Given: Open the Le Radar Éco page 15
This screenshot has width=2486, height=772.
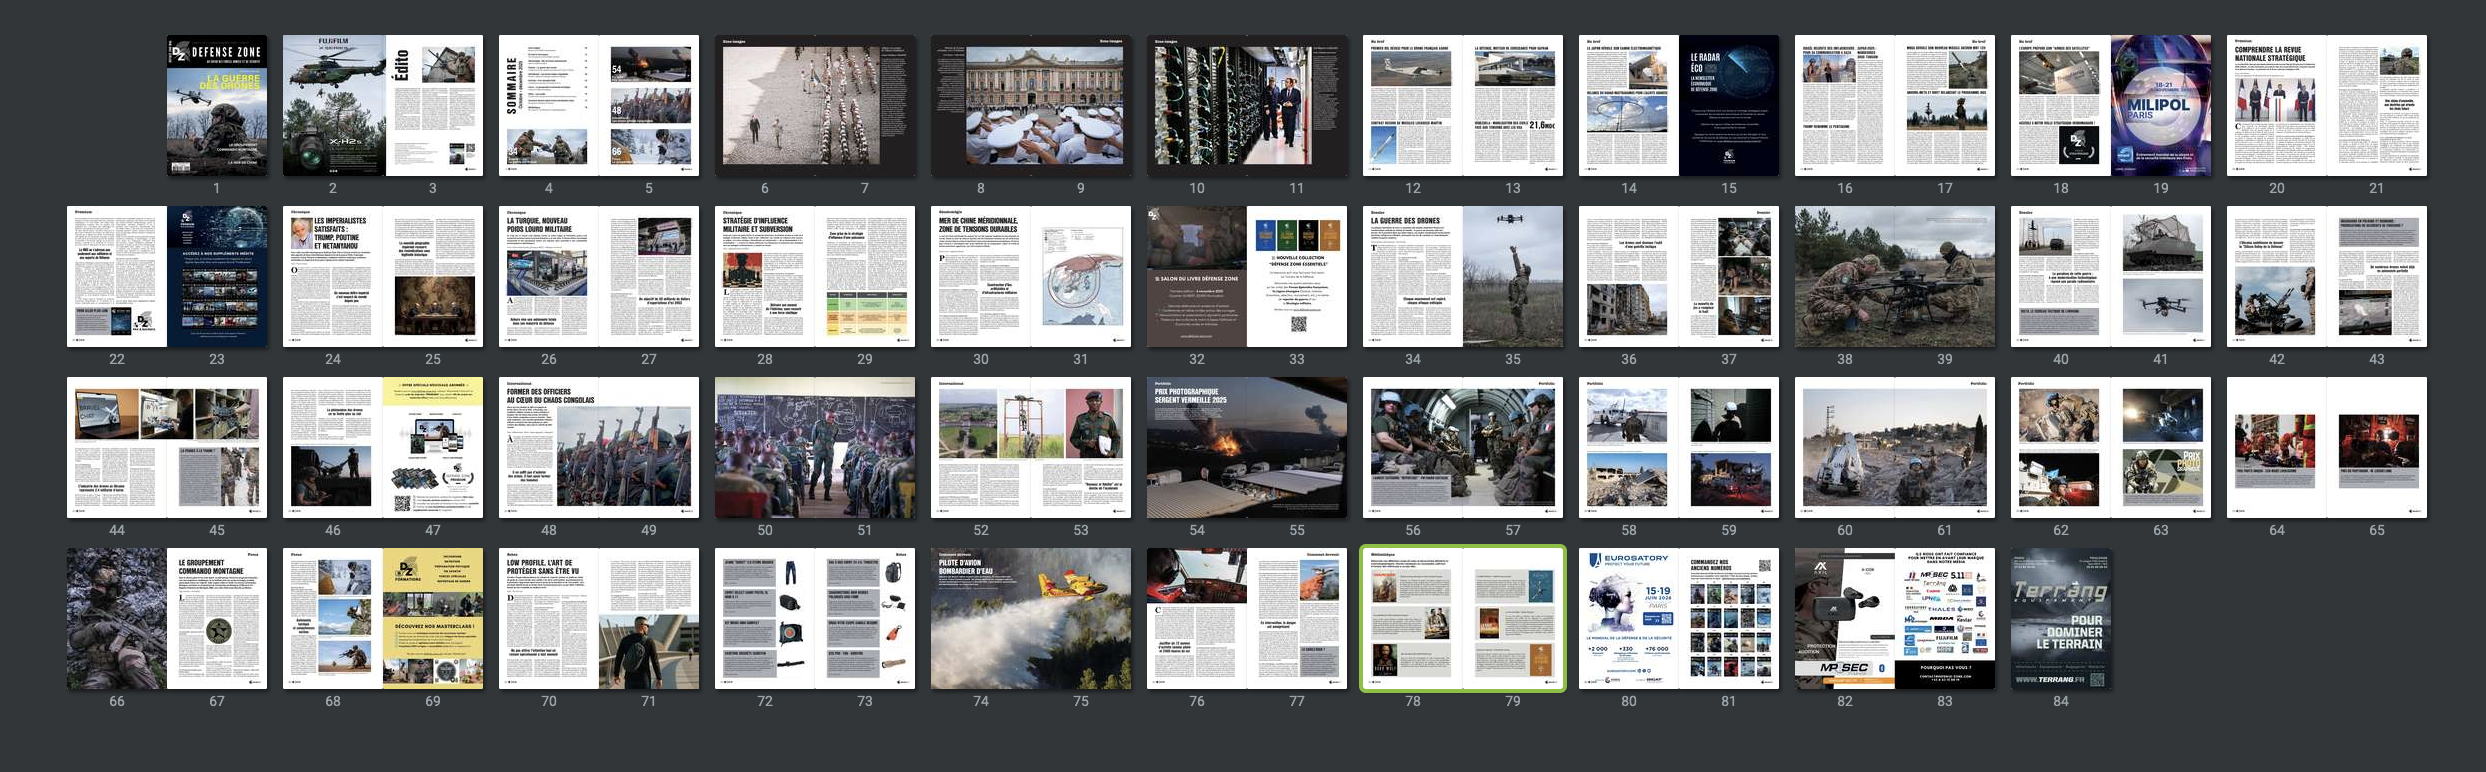Looking at the screenshot, I should (x=1729, y=106).
